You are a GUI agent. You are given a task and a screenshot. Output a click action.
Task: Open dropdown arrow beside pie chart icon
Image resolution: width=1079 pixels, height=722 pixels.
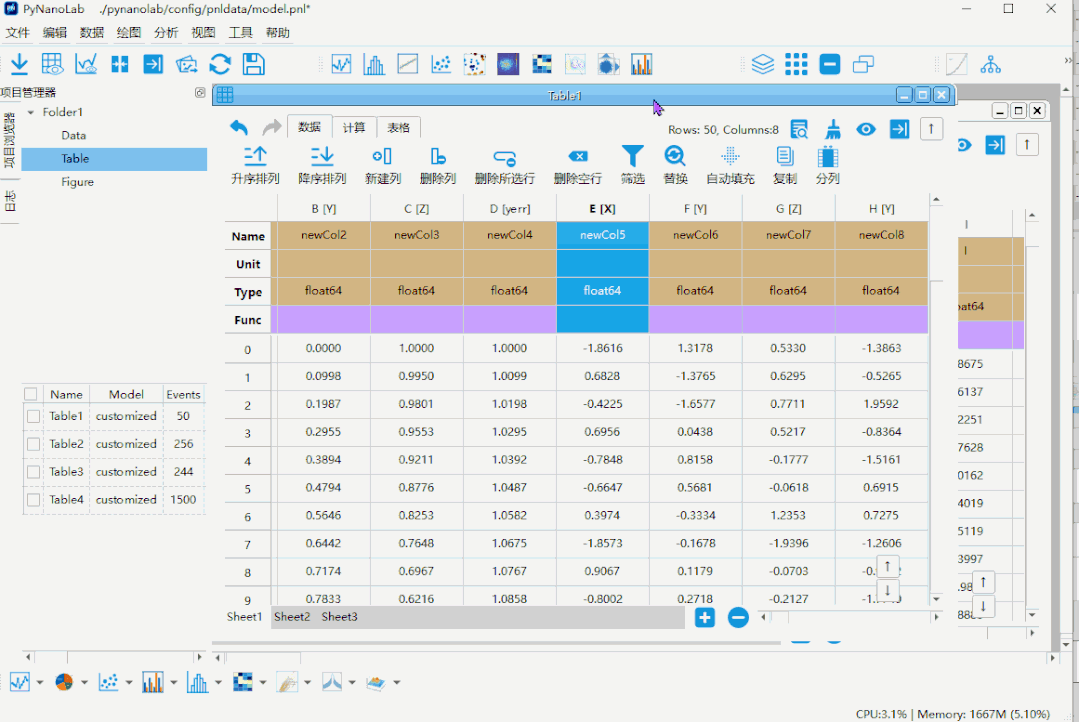(84, 683)
